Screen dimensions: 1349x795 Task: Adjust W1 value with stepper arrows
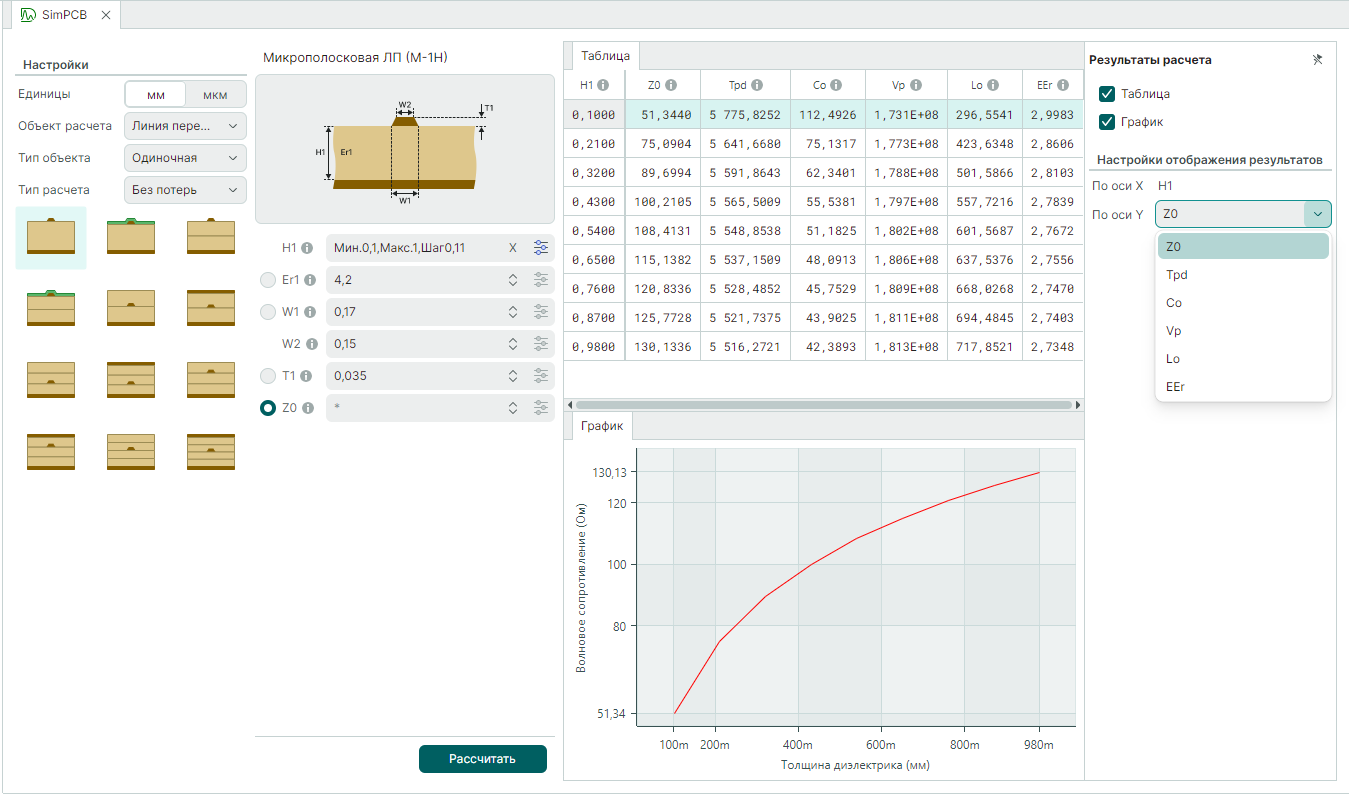pos(513,312)
